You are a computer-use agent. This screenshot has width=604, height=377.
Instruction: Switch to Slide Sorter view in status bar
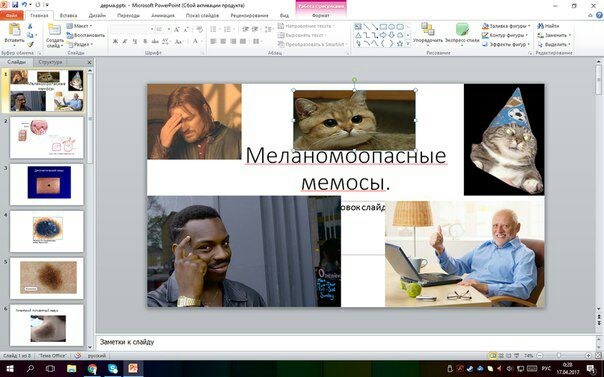tap(501, 355)
